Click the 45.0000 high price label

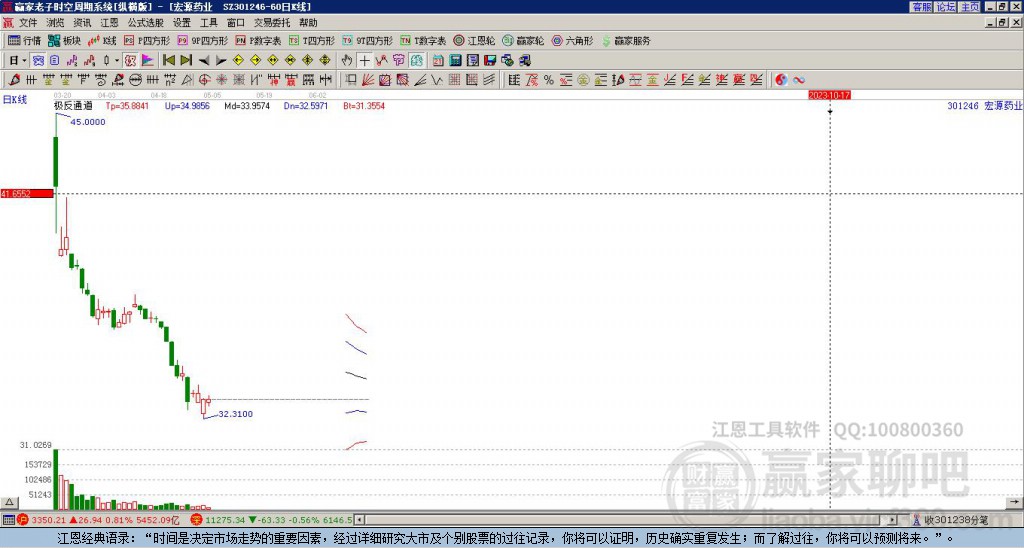pyautogui.click(x=88, y=122)
